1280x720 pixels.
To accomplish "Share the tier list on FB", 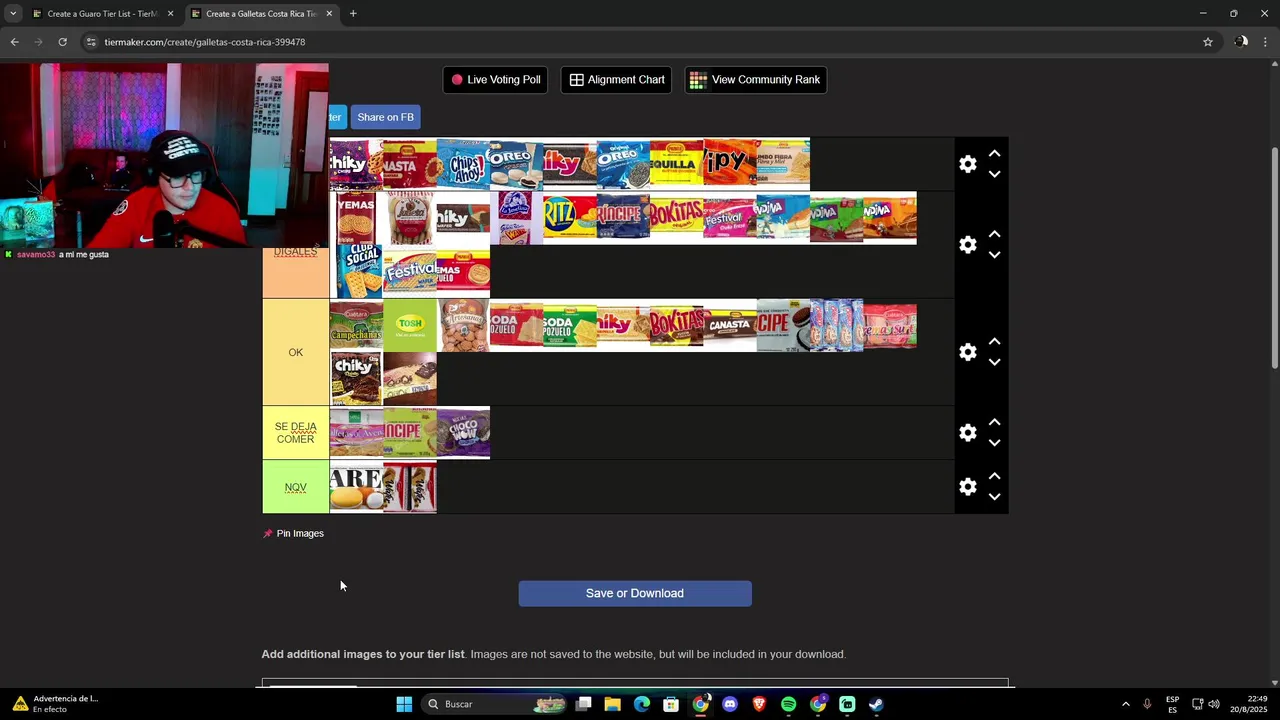I will click(385, 117).
